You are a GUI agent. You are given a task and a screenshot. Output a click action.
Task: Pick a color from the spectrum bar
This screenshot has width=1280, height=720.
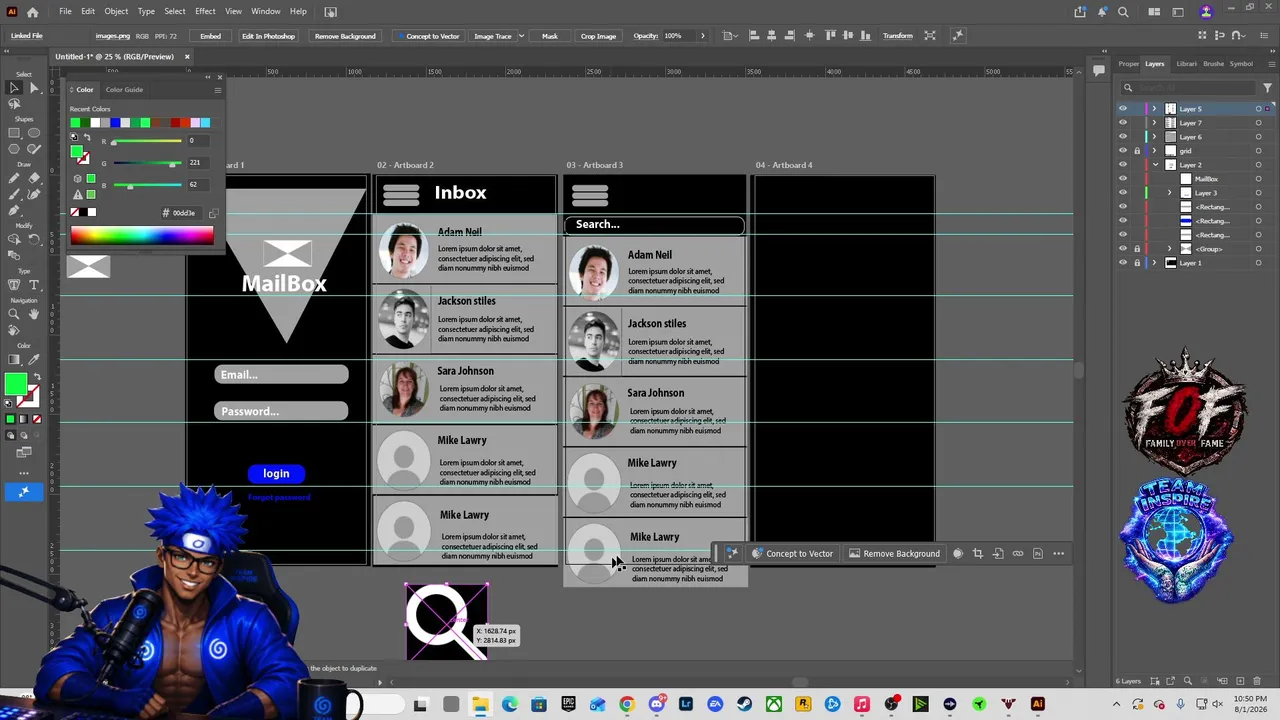(141, 236)
